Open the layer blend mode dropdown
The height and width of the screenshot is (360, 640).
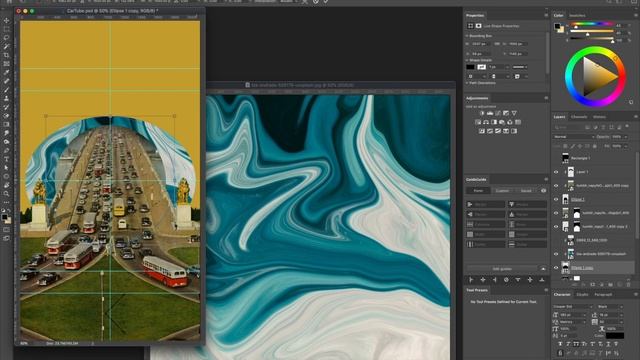click(x=573, y=137)
